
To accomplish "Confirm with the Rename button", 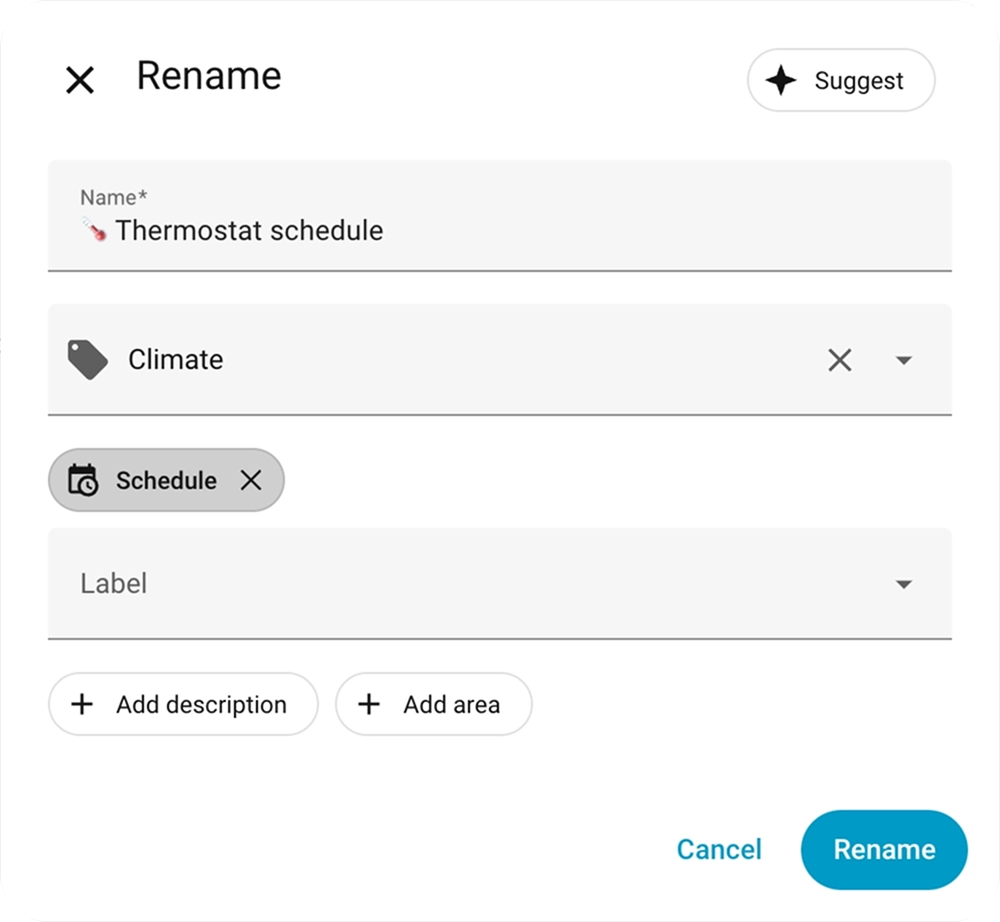I will 884,849.
